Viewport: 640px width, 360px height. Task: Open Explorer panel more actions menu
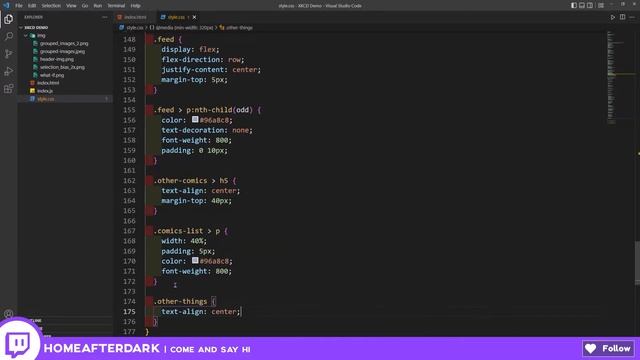[105, 17]
